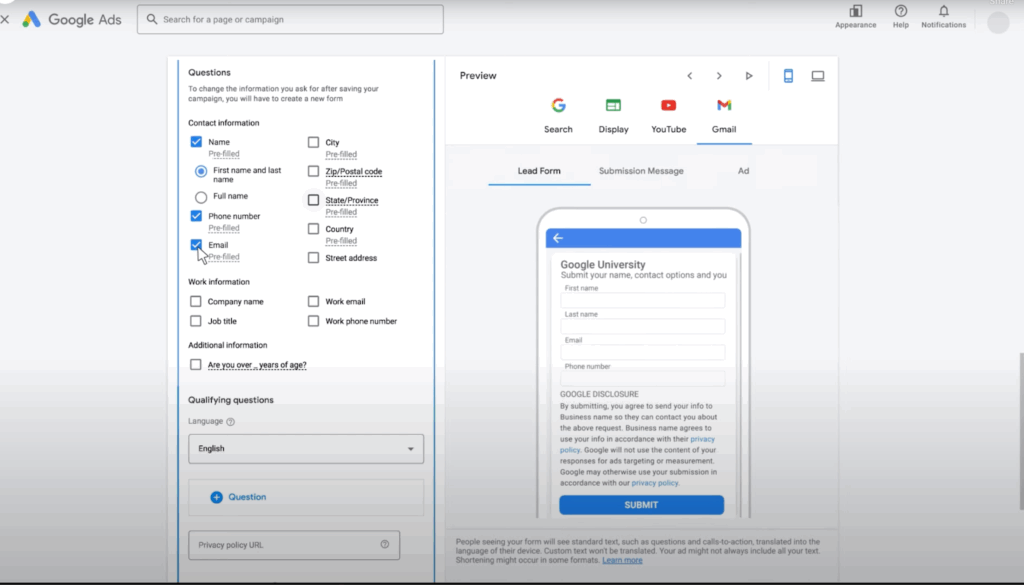
Task: Check the Country checkbox
Action: (x=313, y=229)
